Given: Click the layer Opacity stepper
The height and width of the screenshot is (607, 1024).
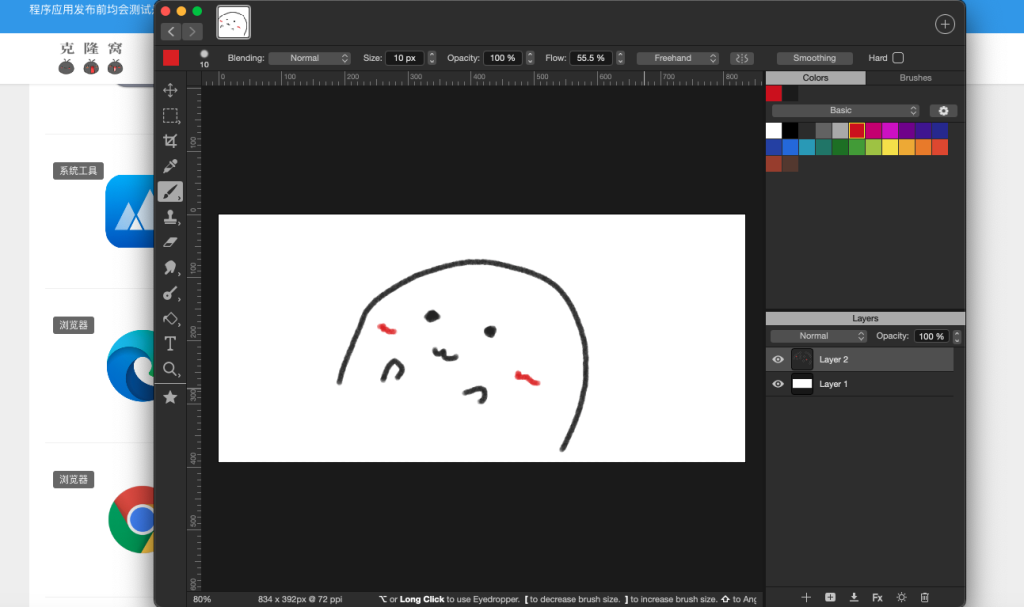Looking at the screenshot, I should click(957, 336).
